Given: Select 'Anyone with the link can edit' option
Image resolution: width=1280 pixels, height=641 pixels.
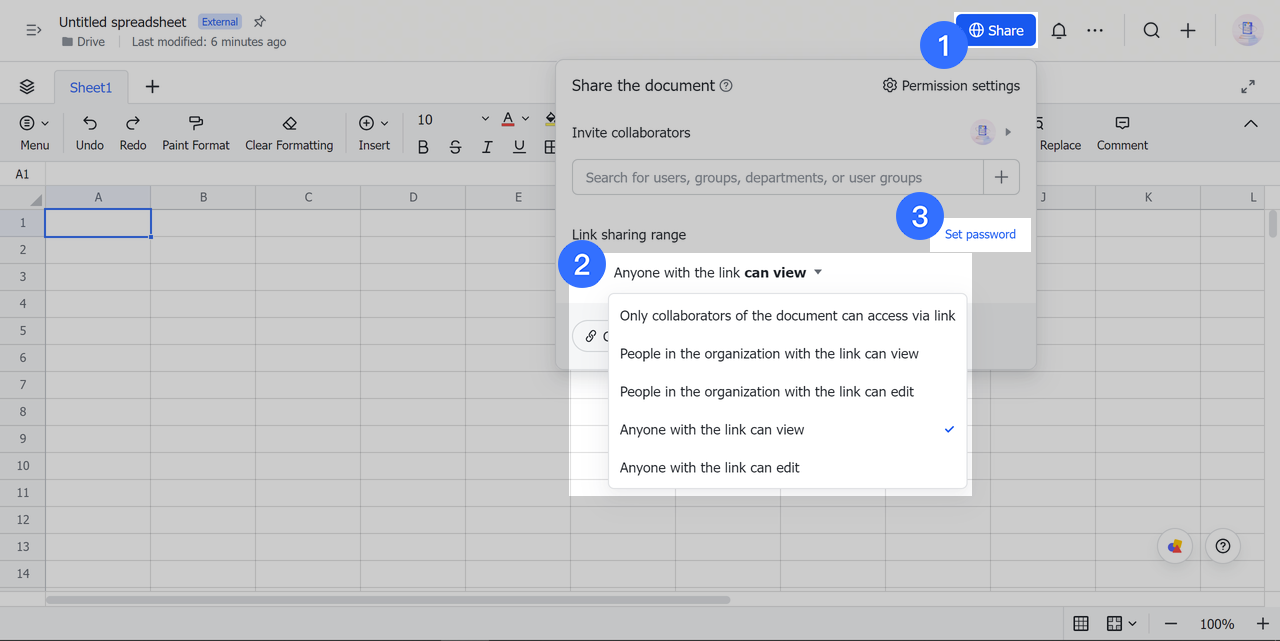Looking at the screenshot, I should tap(711, 467).
